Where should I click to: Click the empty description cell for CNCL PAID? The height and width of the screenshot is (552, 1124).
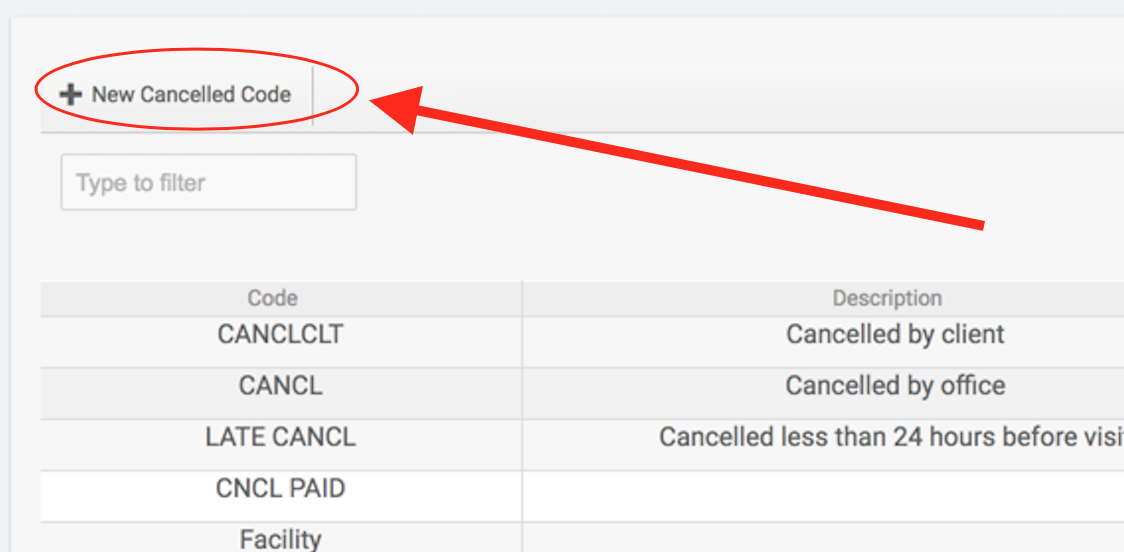[x=822, y=489]
